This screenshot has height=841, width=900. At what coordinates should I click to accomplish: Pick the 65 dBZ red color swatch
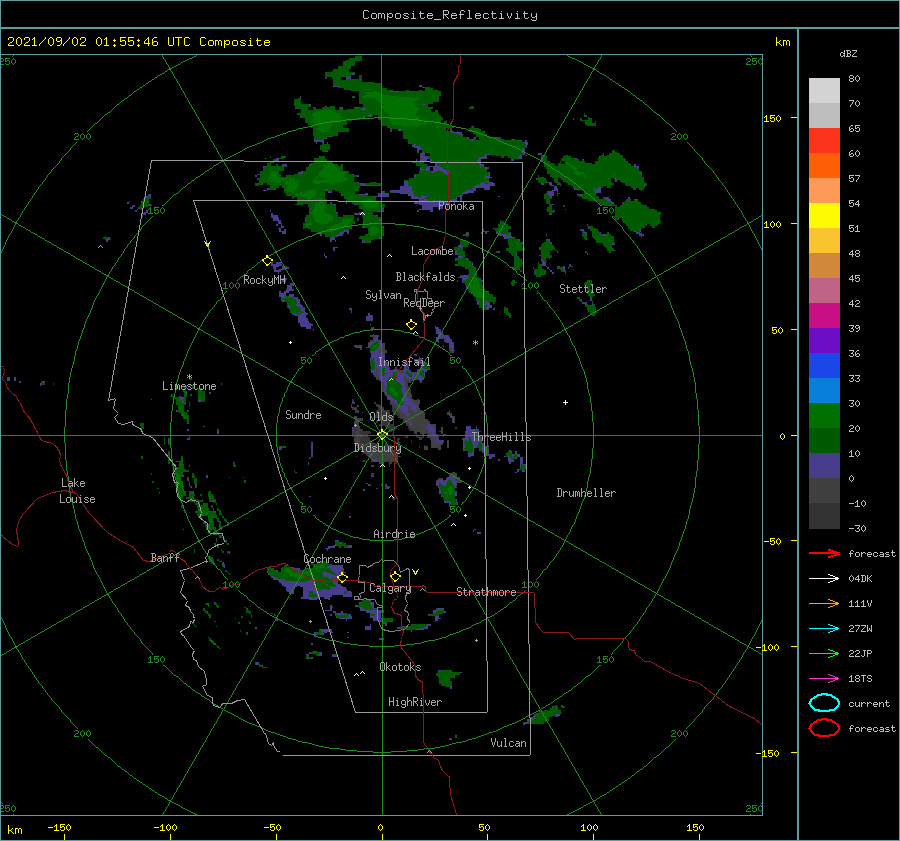click(x=824, y=140)
